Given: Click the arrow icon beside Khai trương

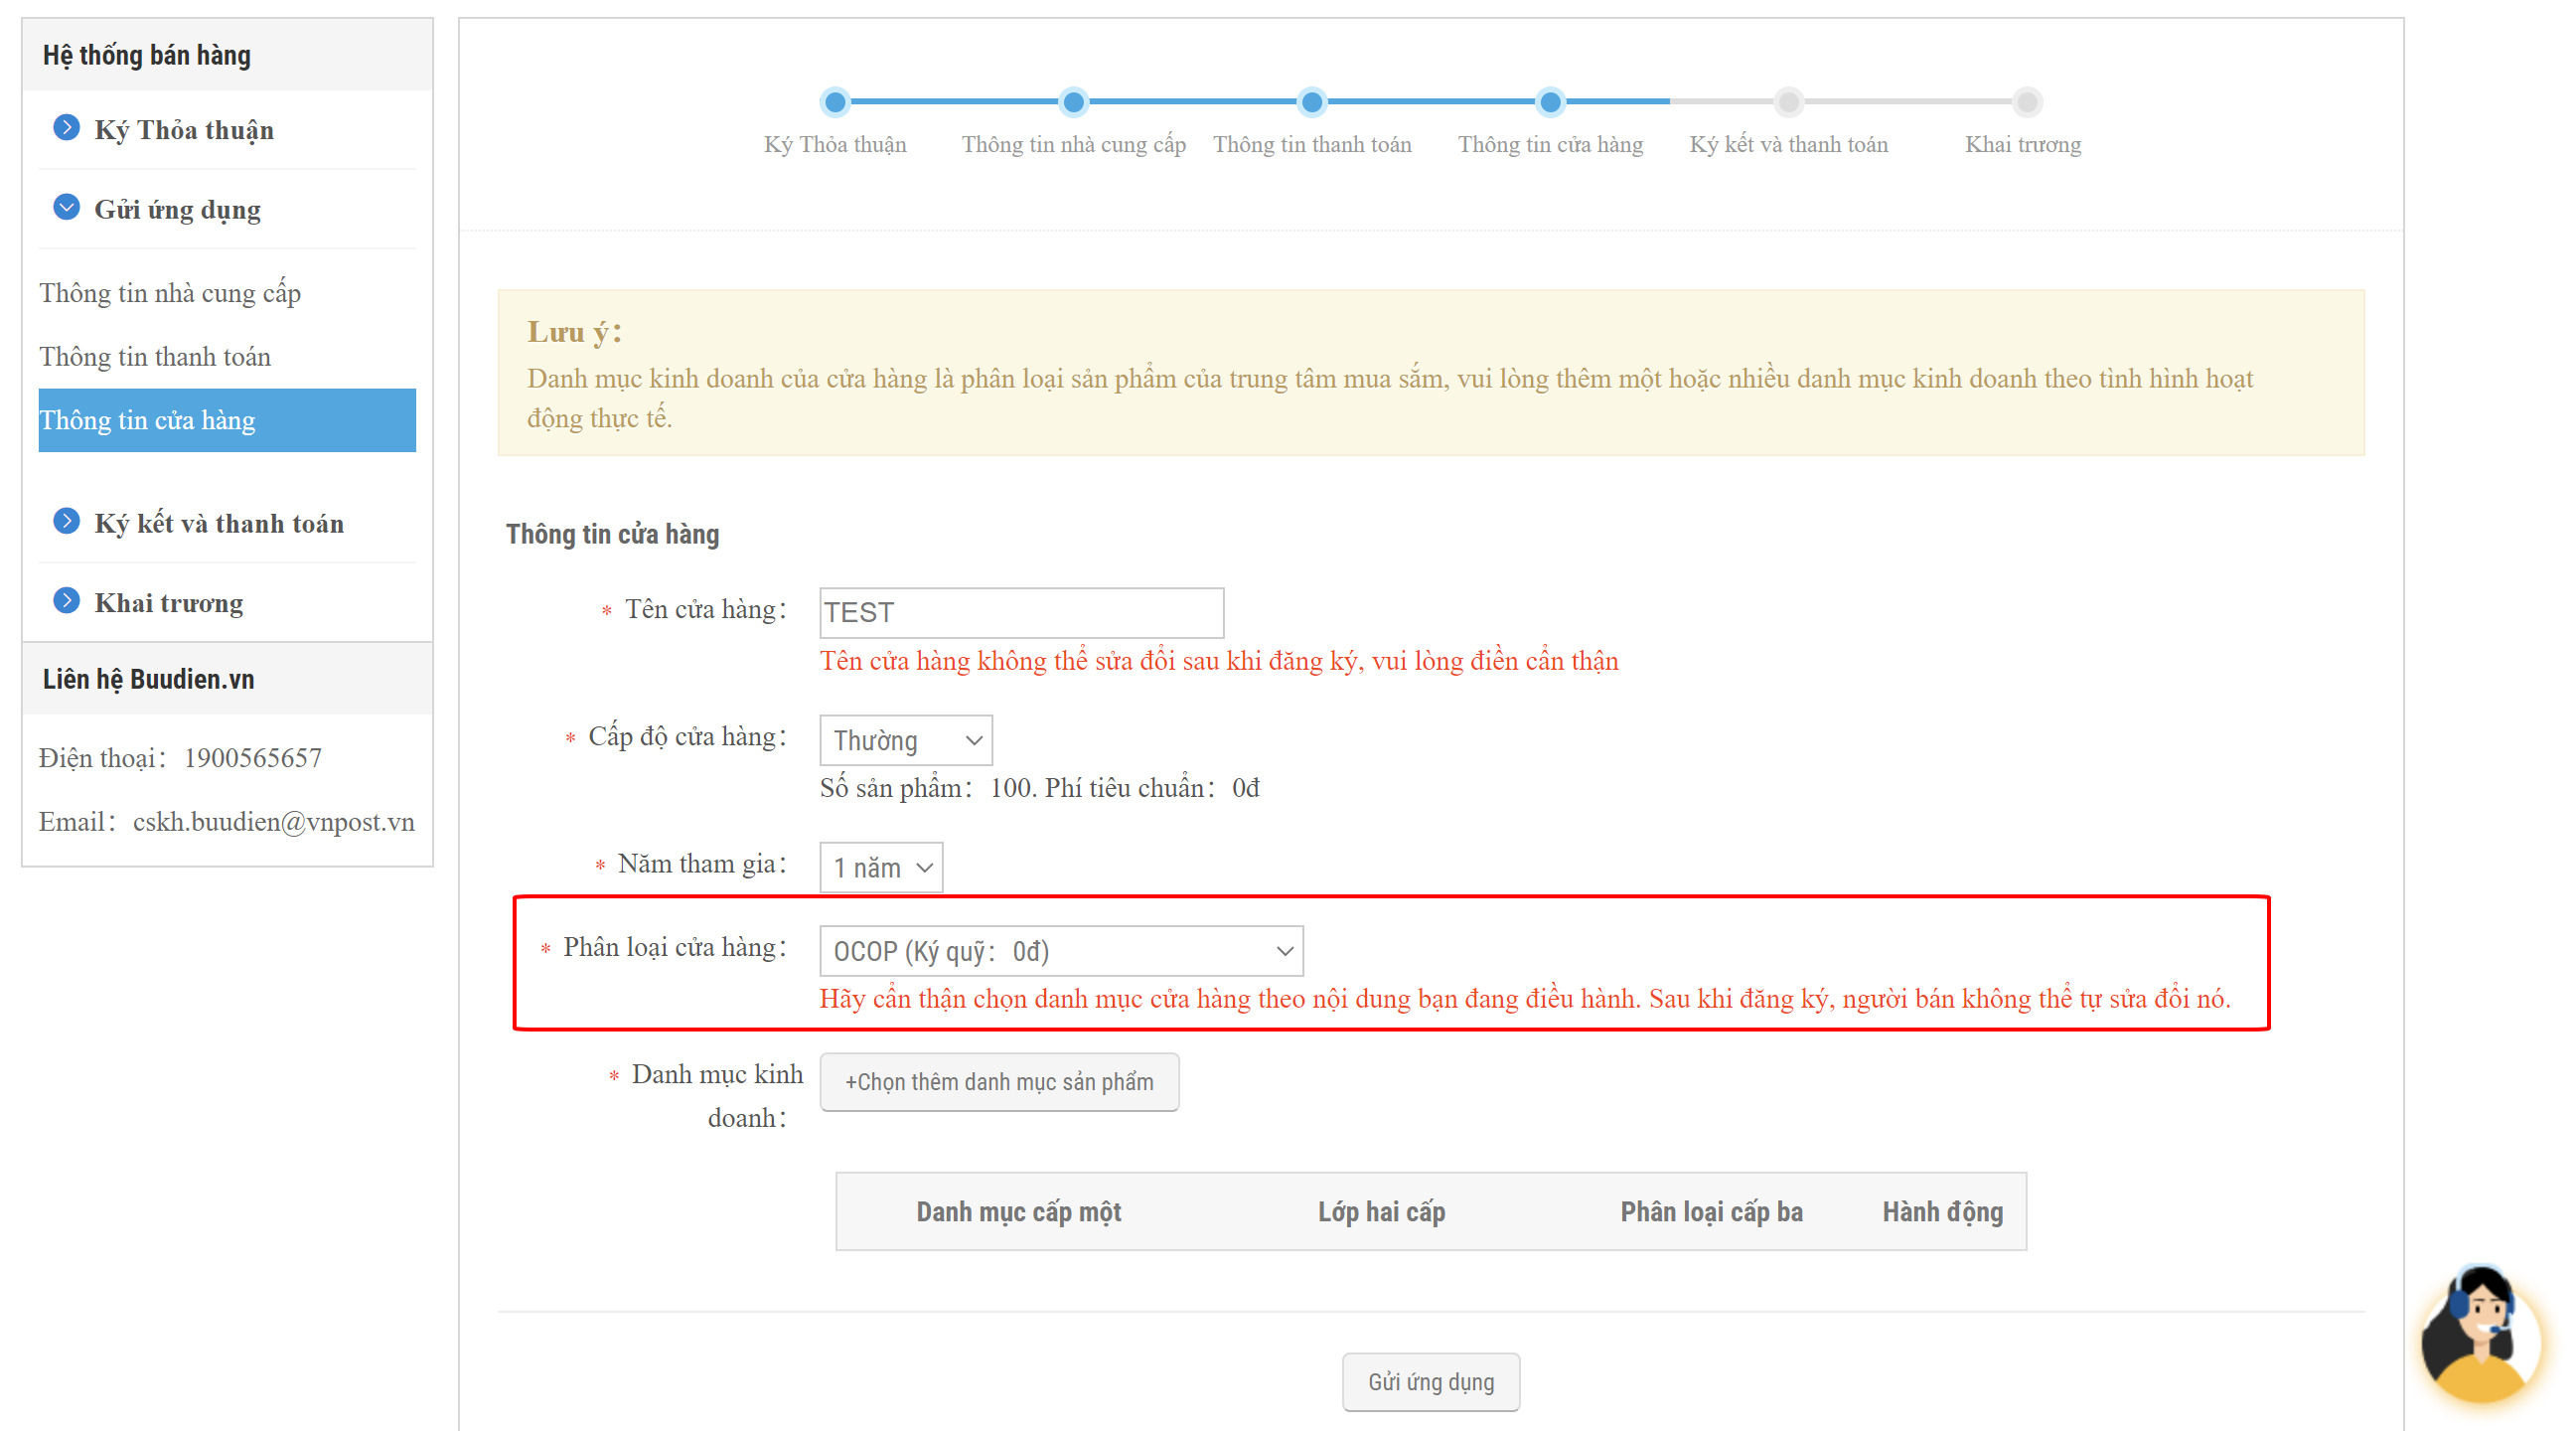Looking at the screenshot, I should pyautogui.click(x=66, y=601).
